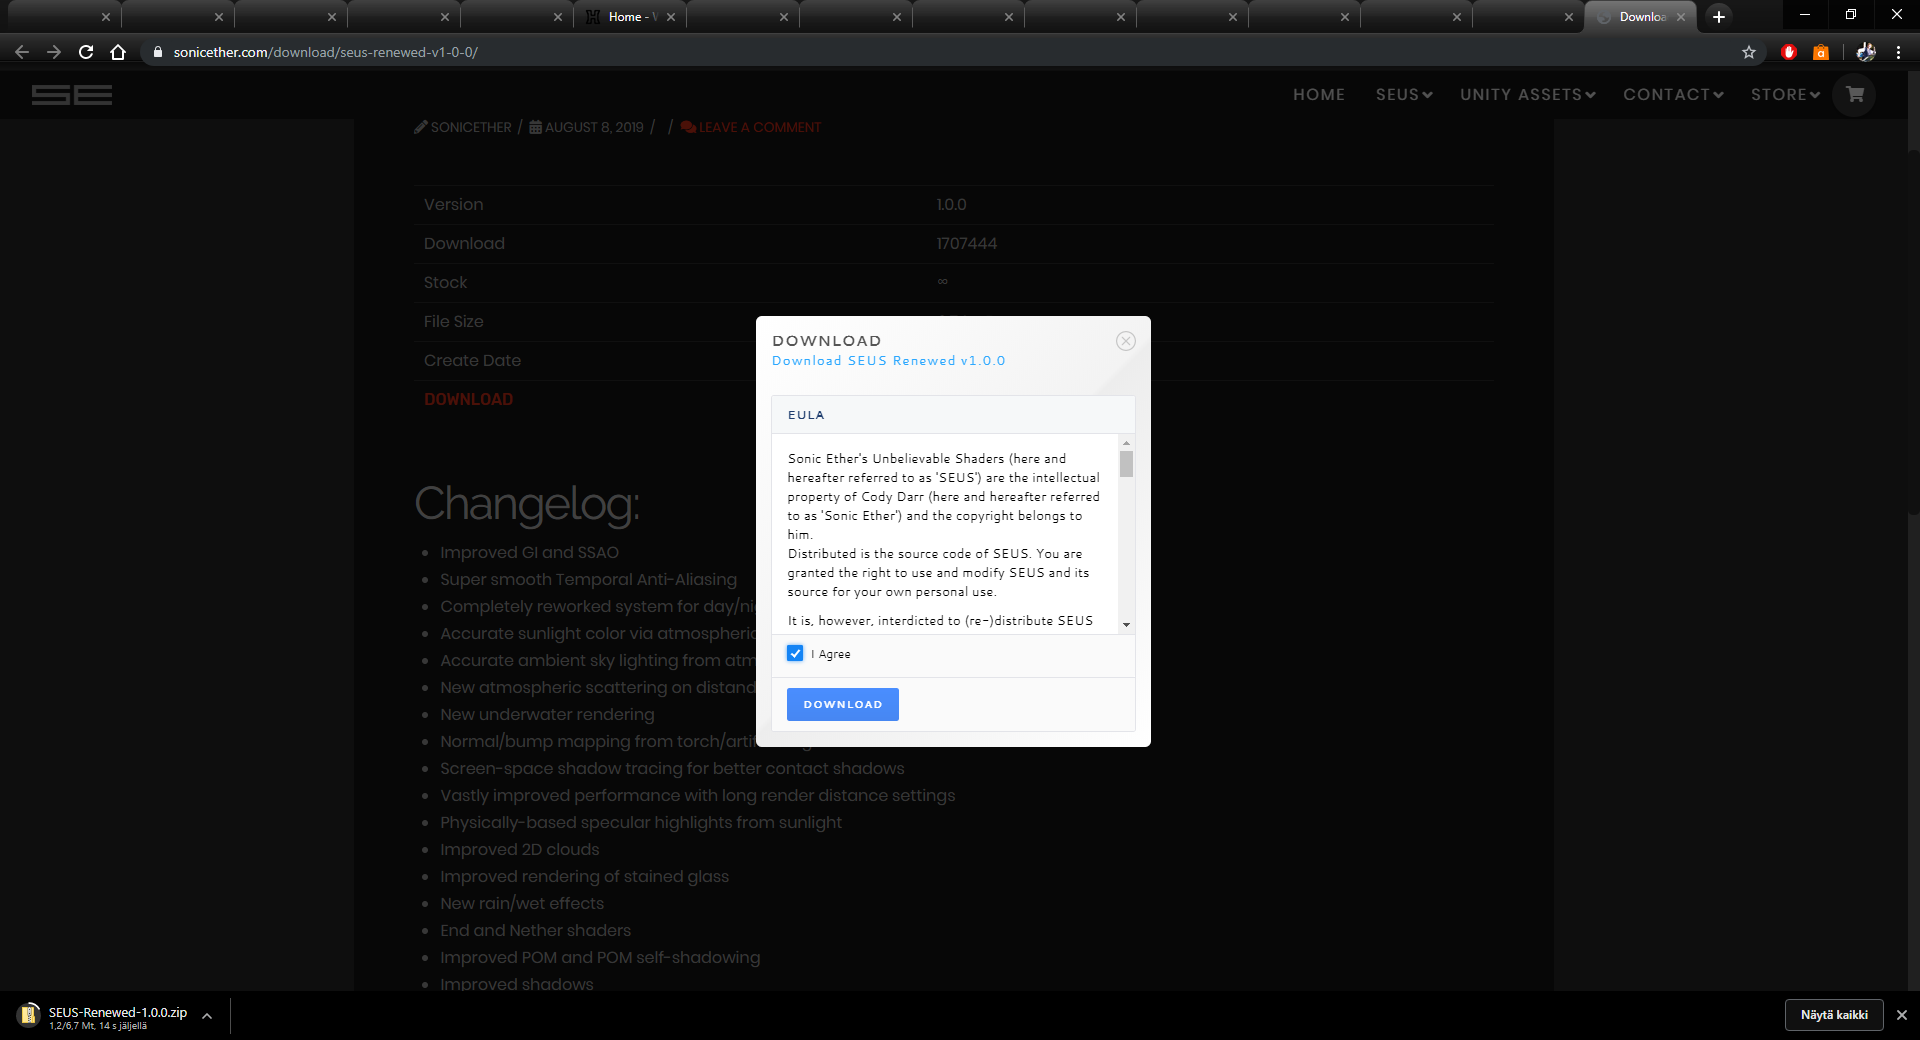Click the EULA section header
Image resolution: width=1920 pixels, height=1040 pixels.
click(x=953, y=415)
